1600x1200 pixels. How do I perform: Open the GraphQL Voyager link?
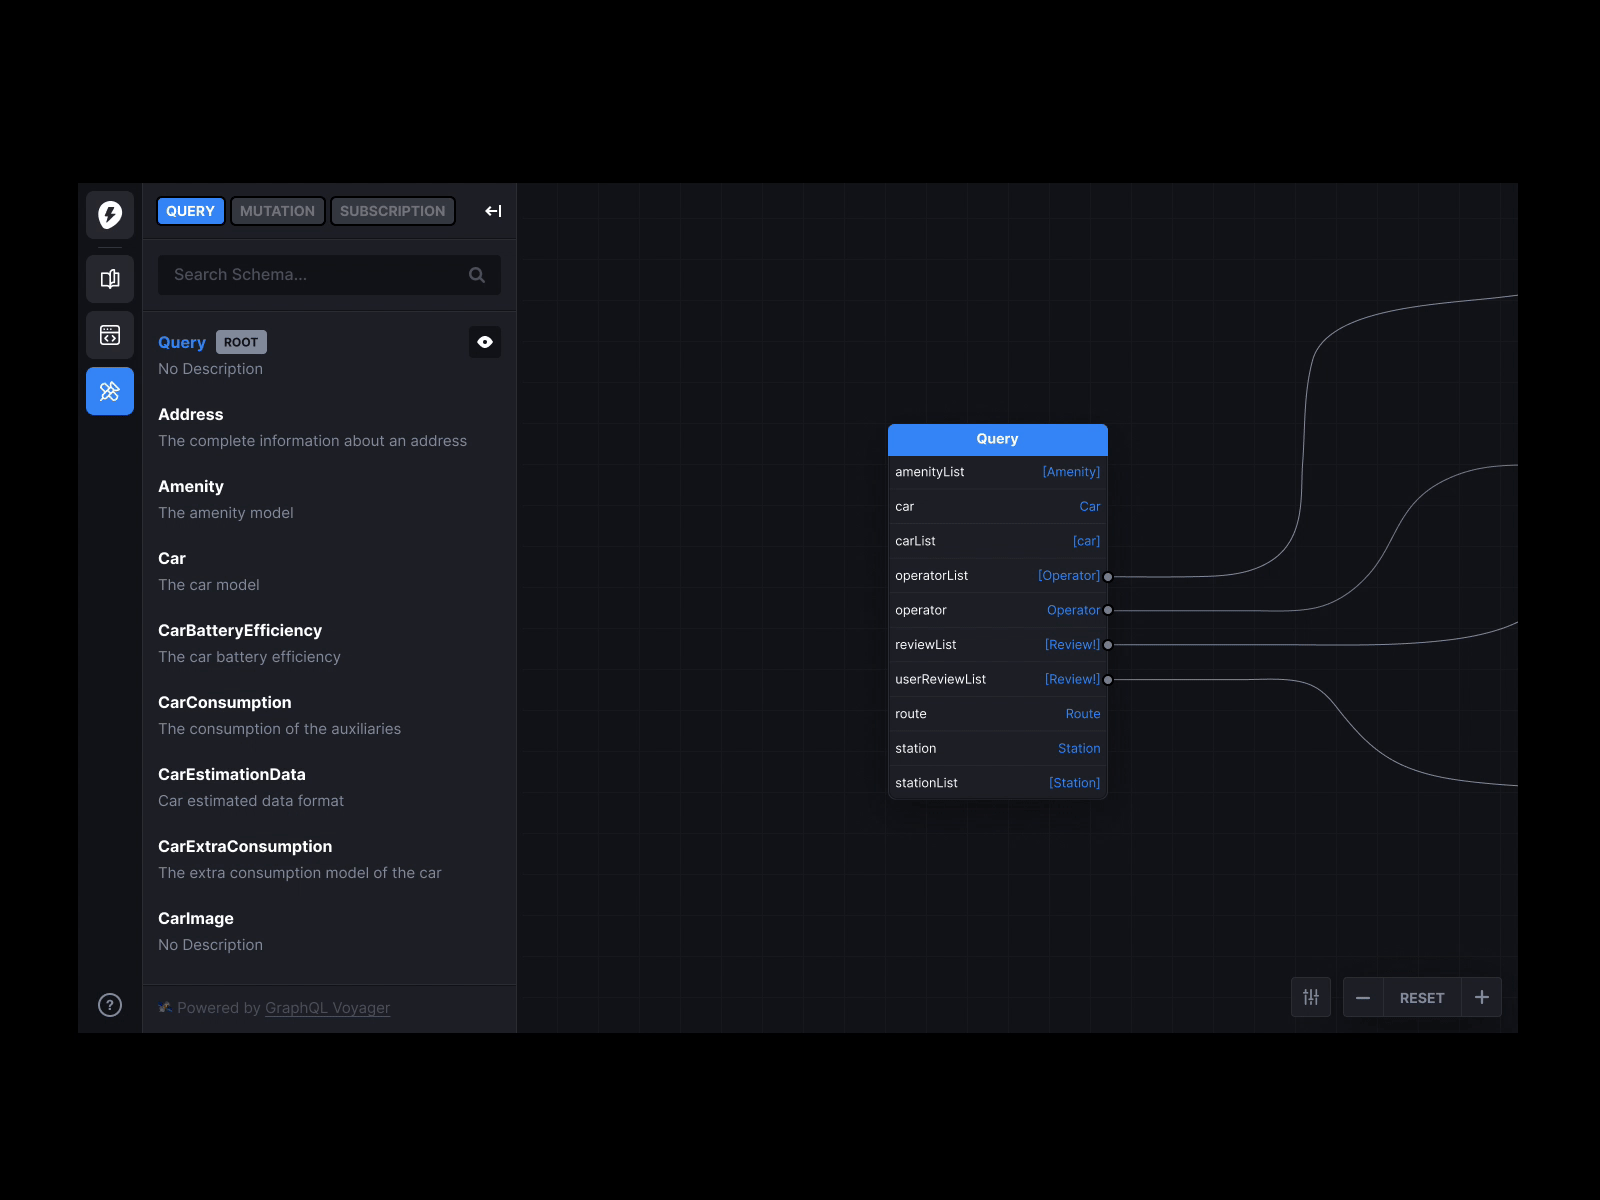(x=327, y=1008)
